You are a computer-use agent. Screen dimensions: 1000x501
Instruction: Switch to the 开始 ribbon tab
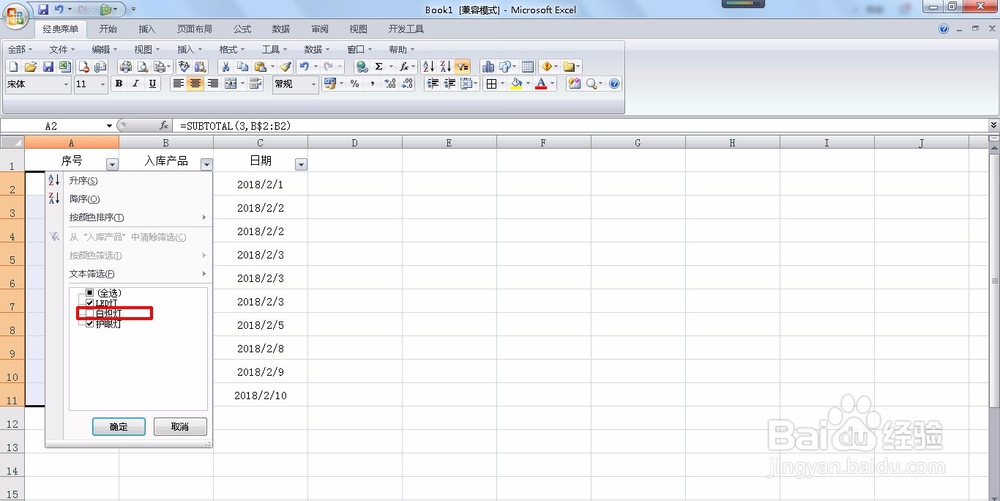[x=108, y=29]
